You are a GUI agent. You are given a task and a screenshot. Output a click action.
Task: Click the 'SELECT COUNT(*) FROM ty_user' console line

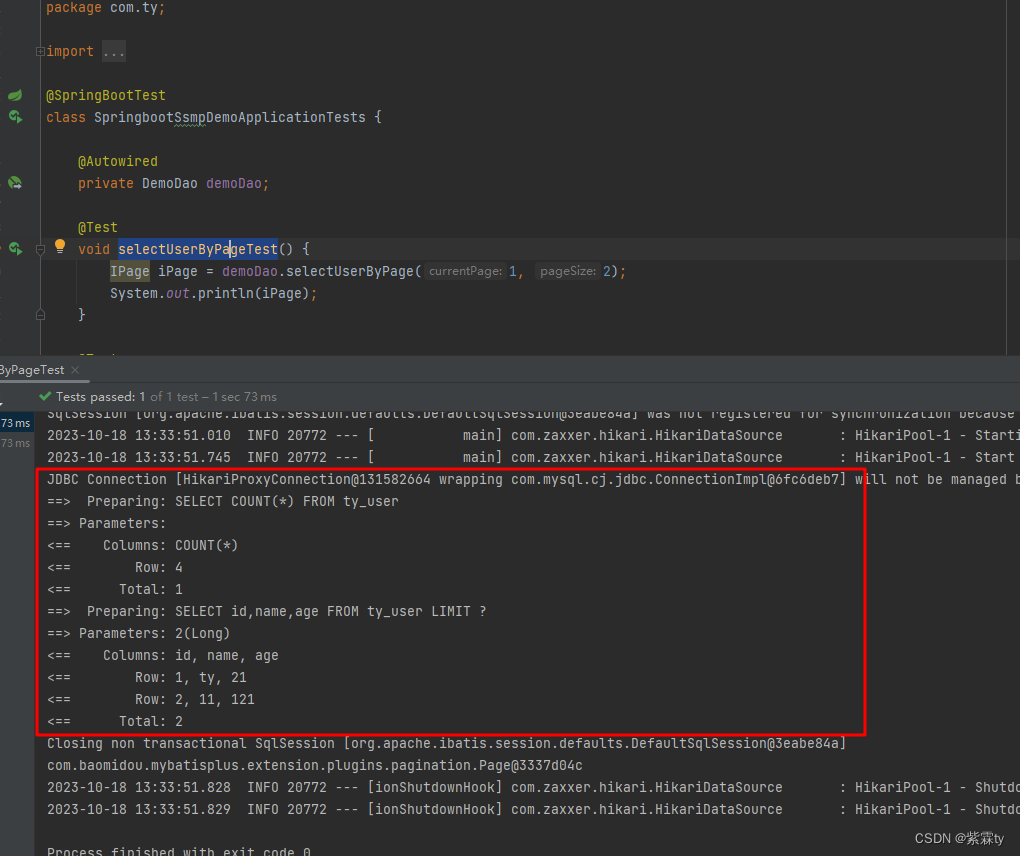pyautogui.click(x=222, y=502)
